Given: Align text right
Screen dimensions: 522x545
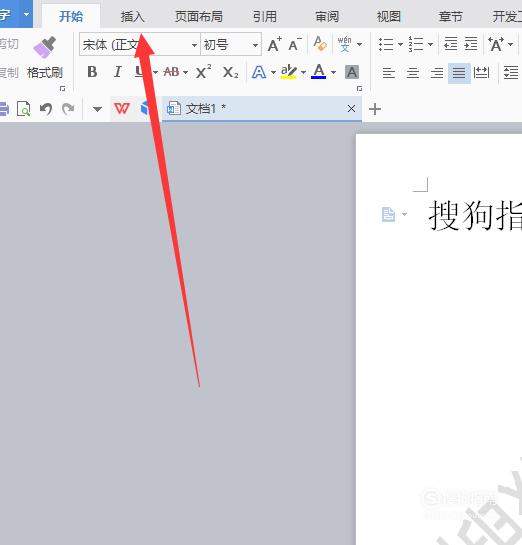Looking at the screenshot, I should pyautogui.click(x=437, y=73).
